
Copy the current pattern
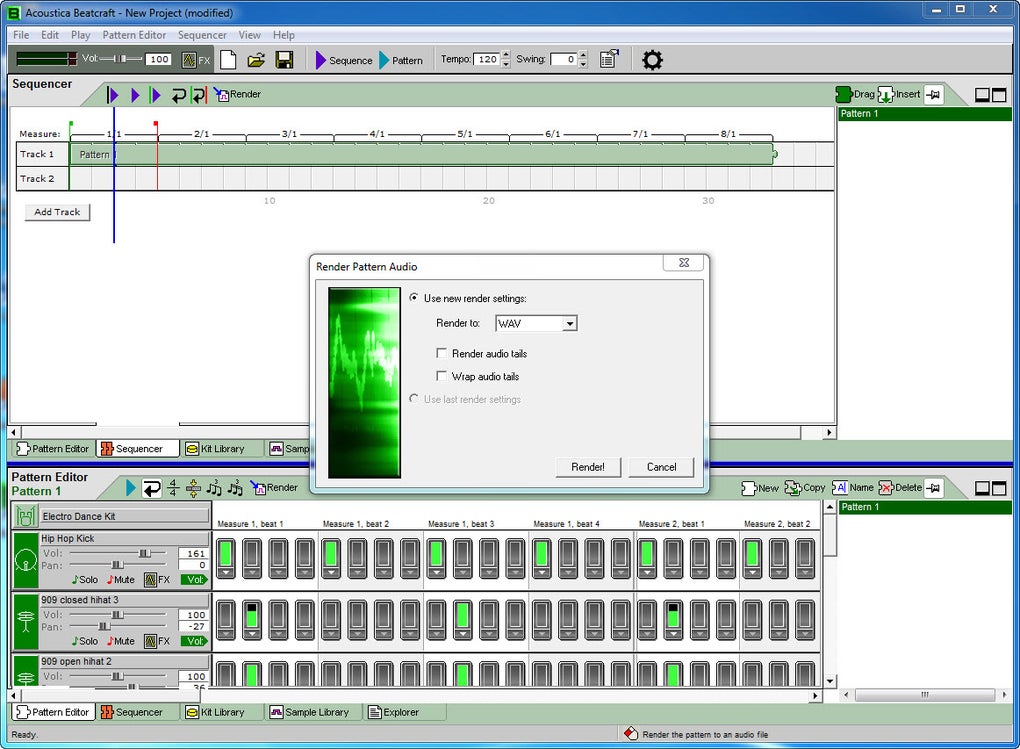[x=805, y=487]
